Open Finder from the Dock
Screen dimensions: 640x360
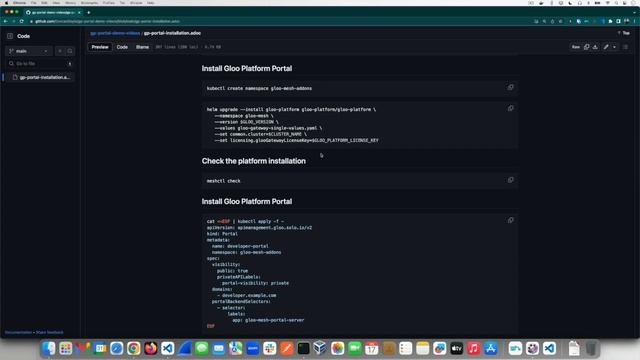[49, 349]
